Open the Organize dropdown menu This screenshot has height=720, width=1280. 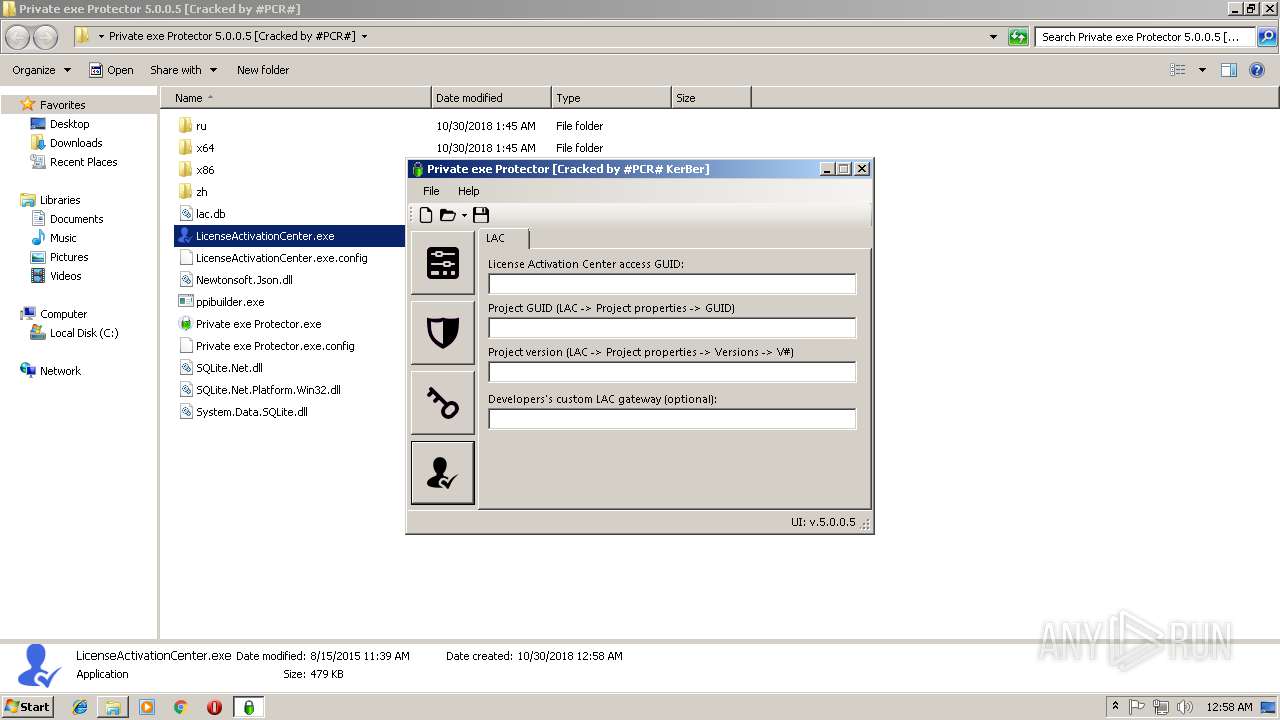pyautogui.click(x=41, y=70)
